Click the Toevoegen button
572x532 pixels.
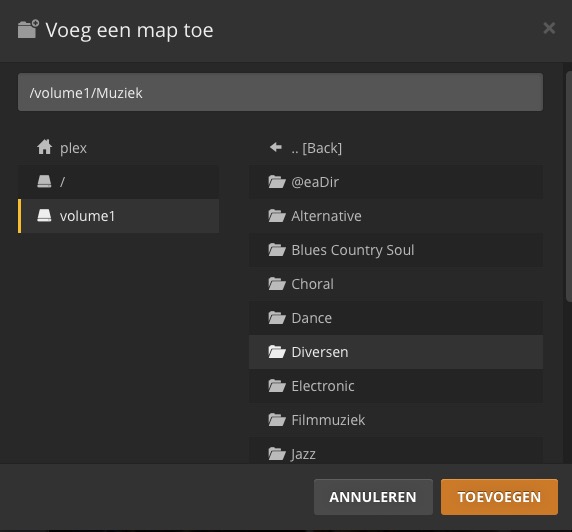tap(499, 497)
